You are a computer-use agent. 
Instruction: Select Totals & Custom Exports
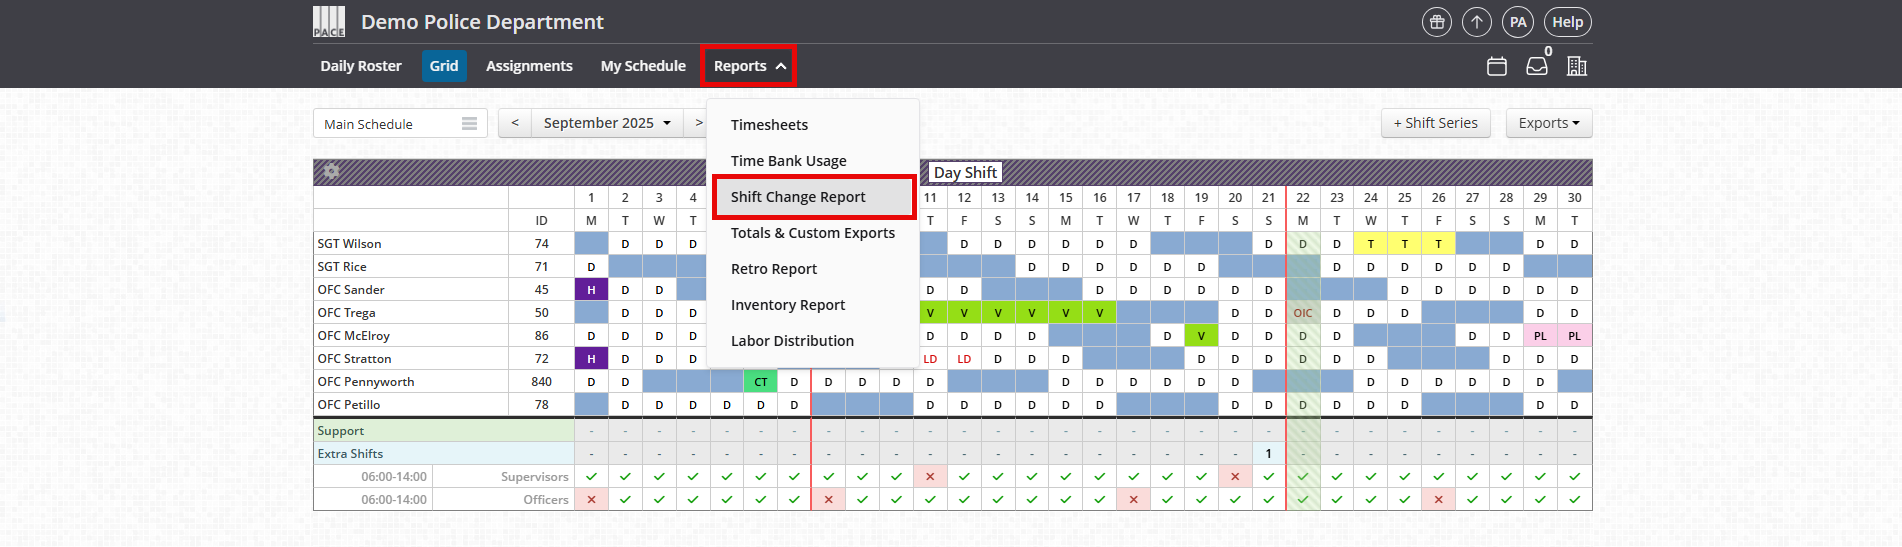[812, 233]
